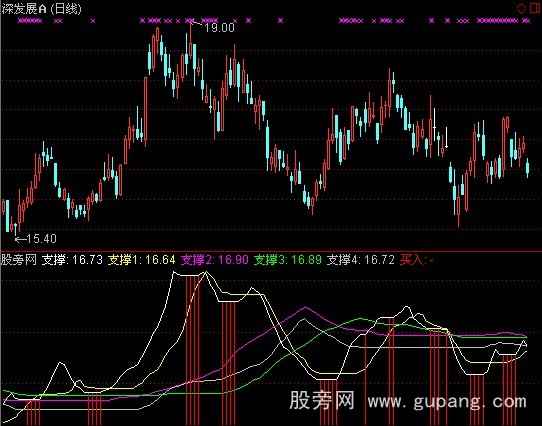542x426 pixels.
Task: Select the 19.00 high price label
Action: (219, 27)
